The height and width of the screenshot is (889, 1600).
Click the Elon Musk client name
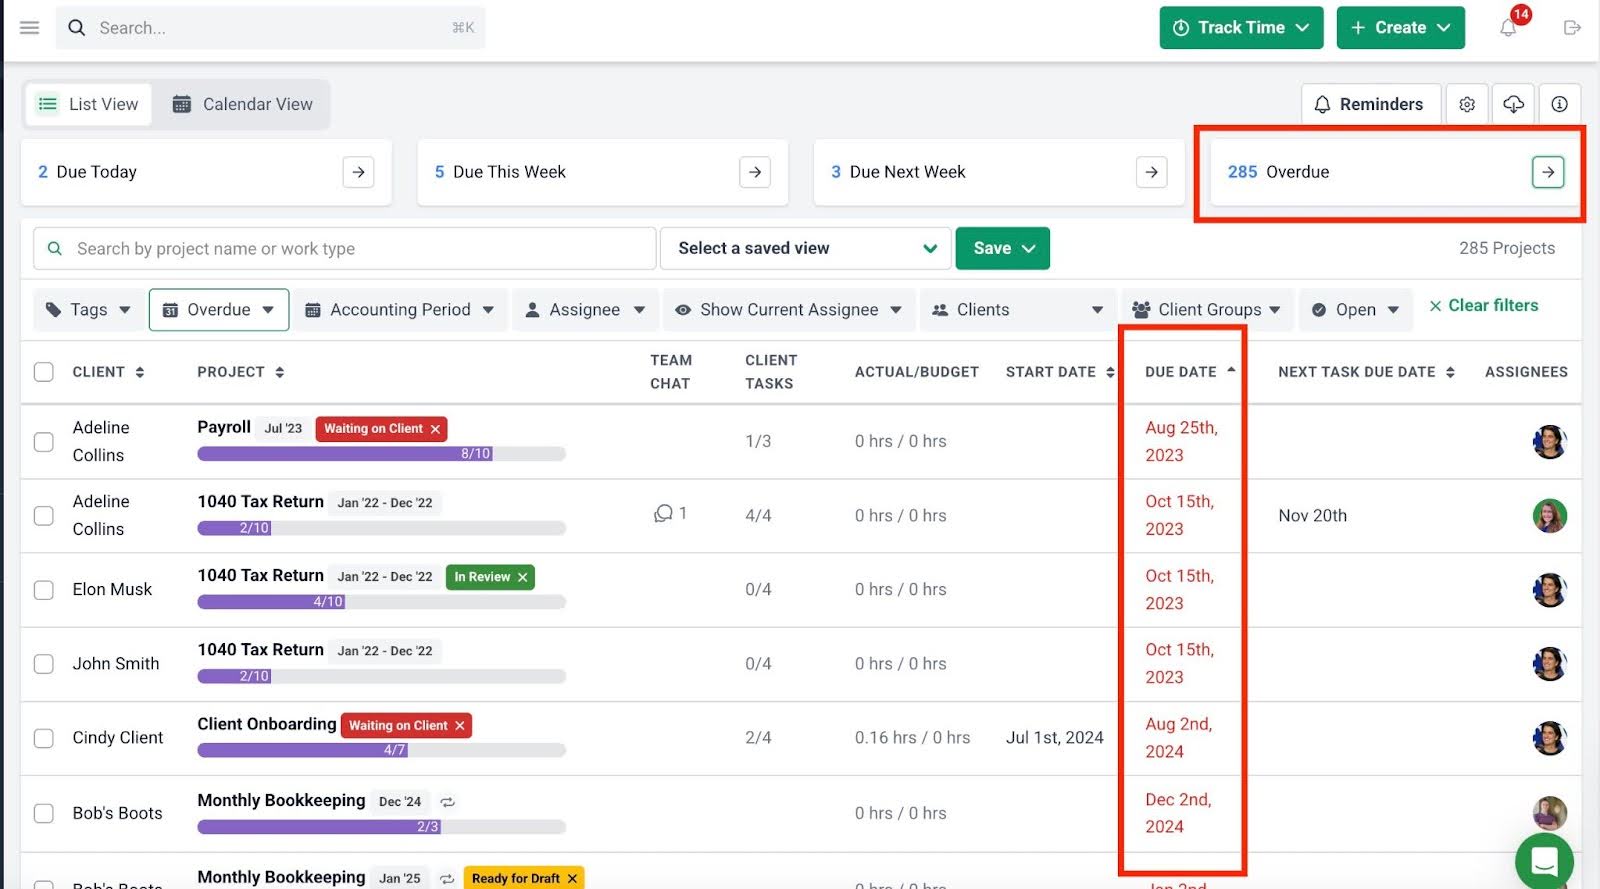112,590
